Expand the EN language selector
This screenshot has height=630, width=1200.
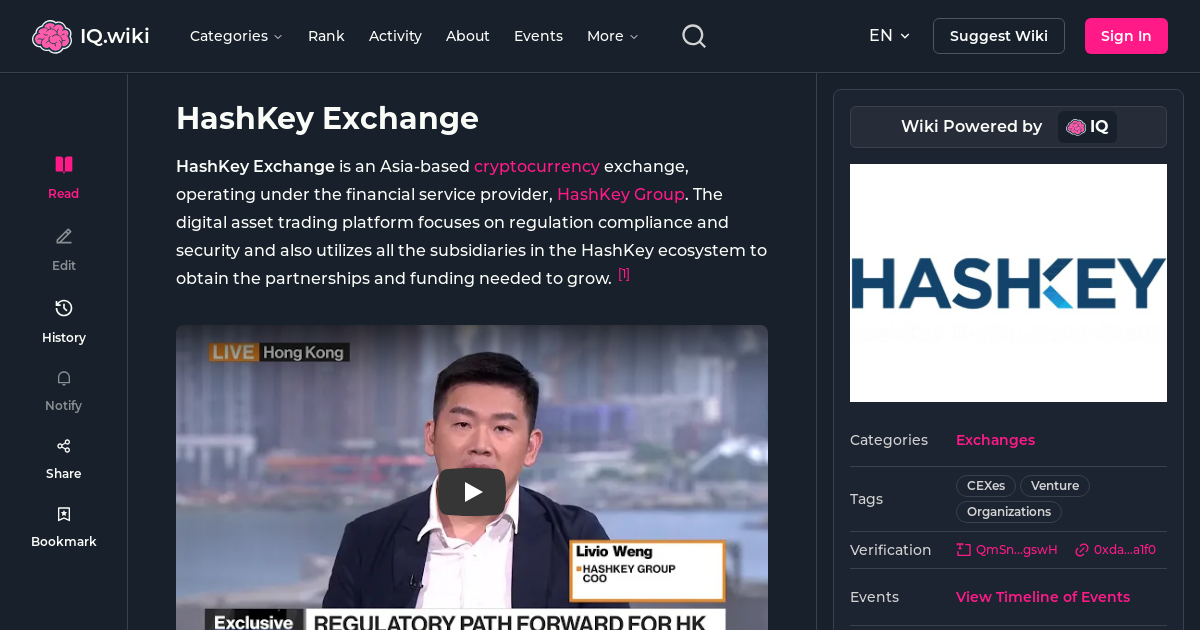pos(889,35)
